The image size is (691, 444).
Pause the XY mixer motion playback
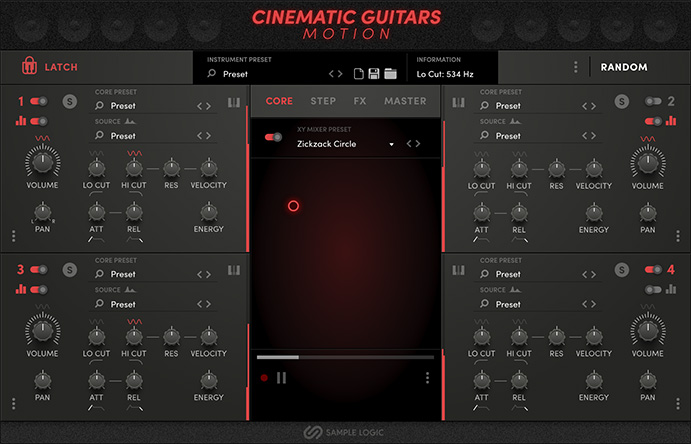point(281,378)
